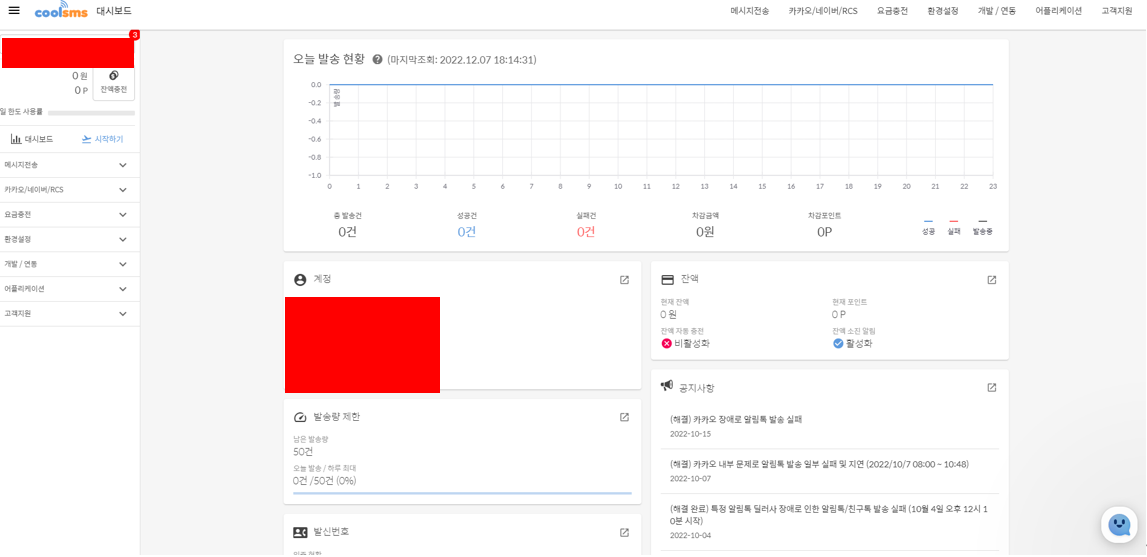Open 계정 card external link icon
This screenshot has height=557, width=1147.
click(x=624, y=280)
